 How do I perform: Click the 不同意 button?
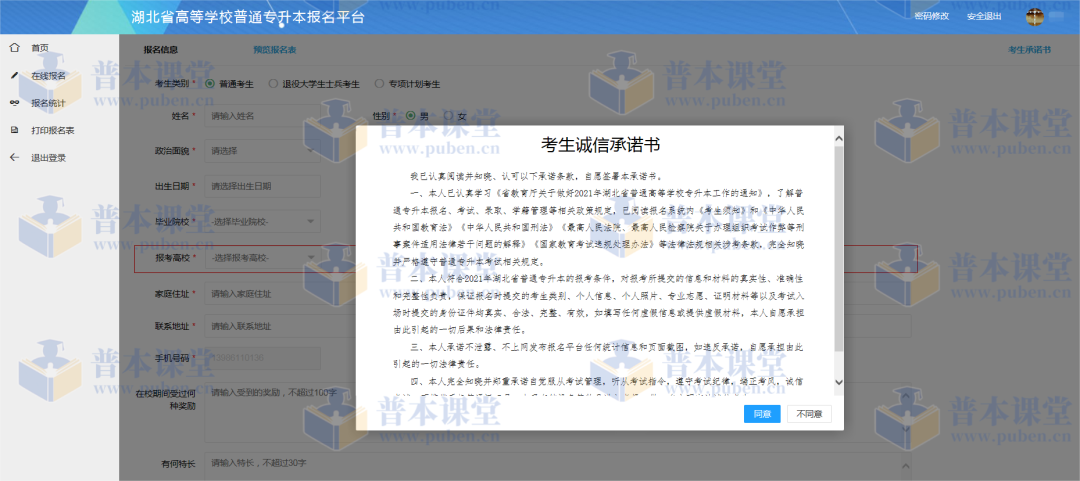(x=809, y=413)
